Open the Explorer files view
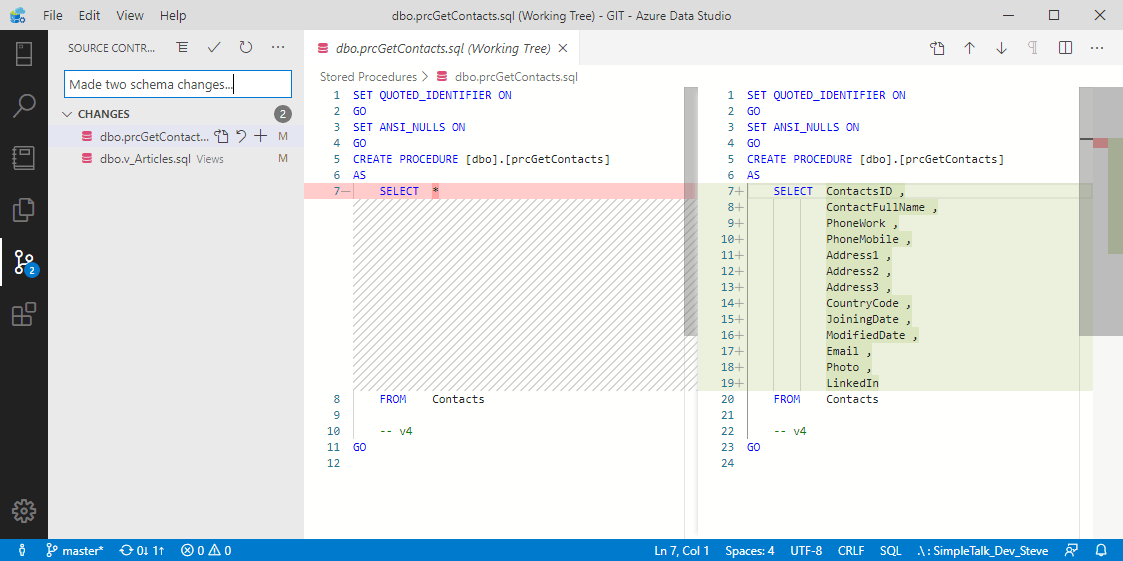The height and width of the screenshot is (561, 1123). [24, 210]
